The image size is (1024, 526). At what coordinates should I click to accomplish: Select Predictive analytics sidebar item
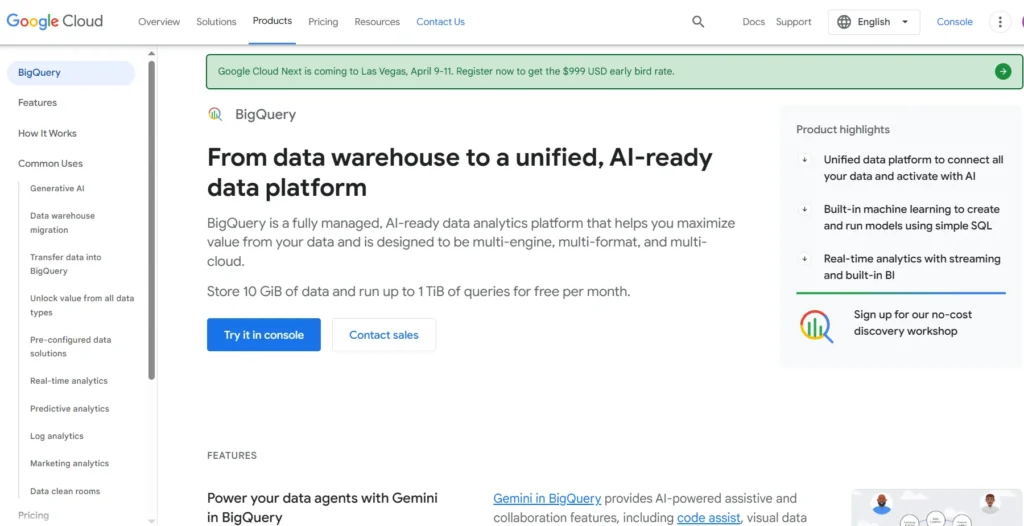69,408
